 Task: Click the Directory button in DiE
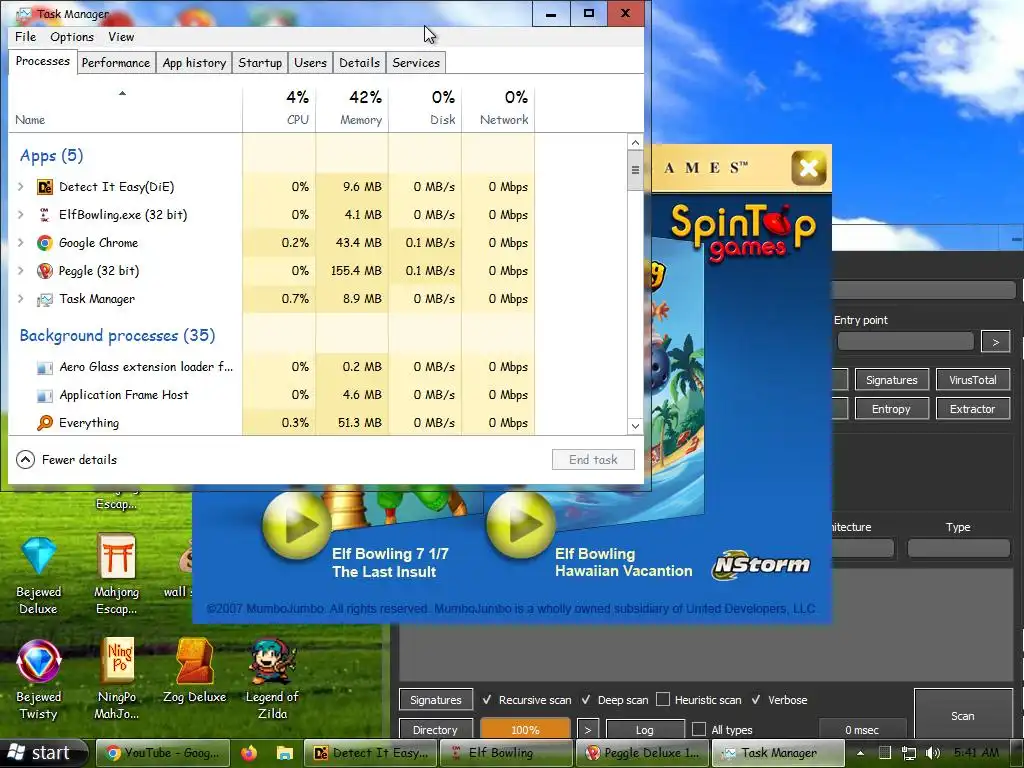[435, 729]
